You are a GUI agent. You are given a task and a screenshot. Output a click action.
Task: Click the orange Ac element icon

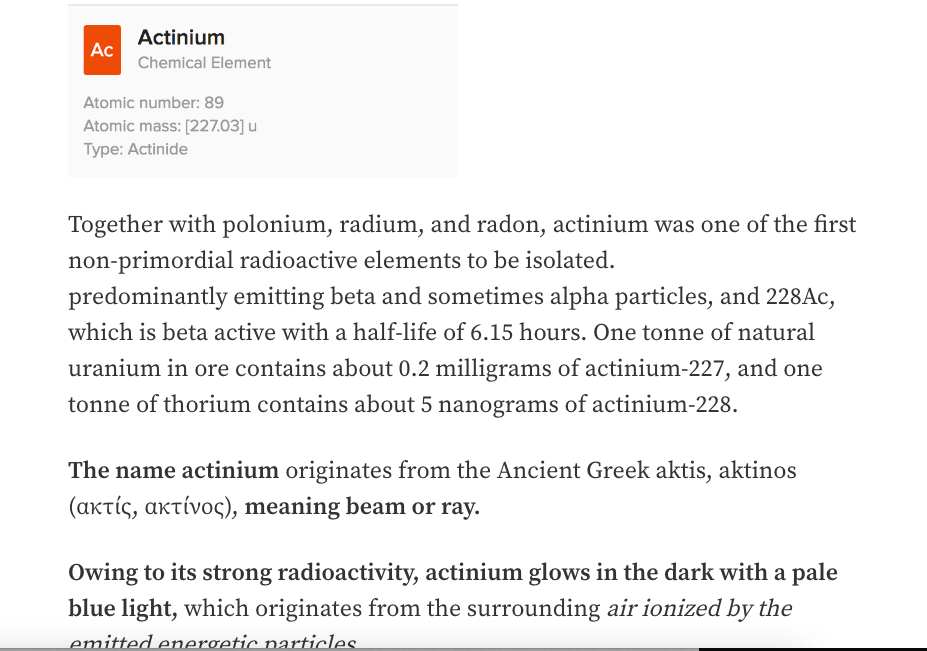pos(102,50)
